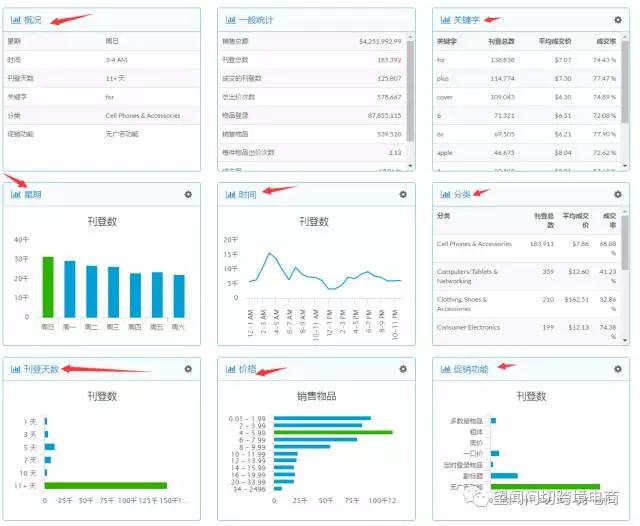
Task: Click chart icon beside 关键字 title
Action: point(445,20)
